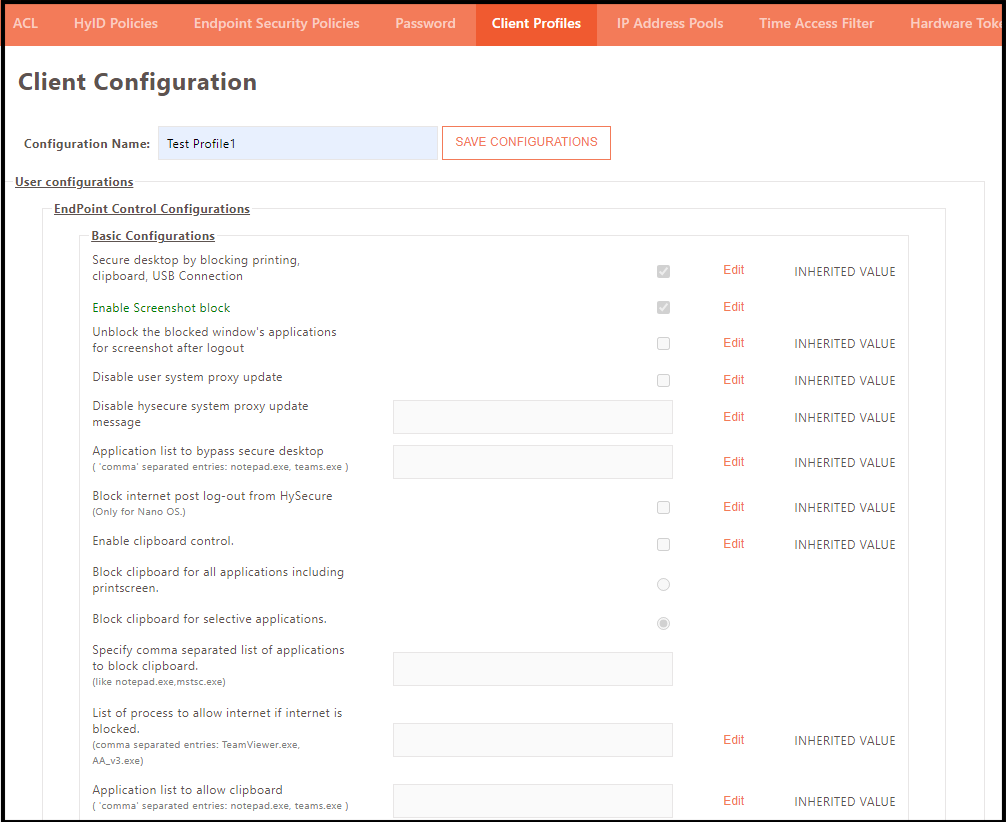The image size is (1006, 822).
Task: Check Block internet post log-out from HySecure
Action: point(663,507)
